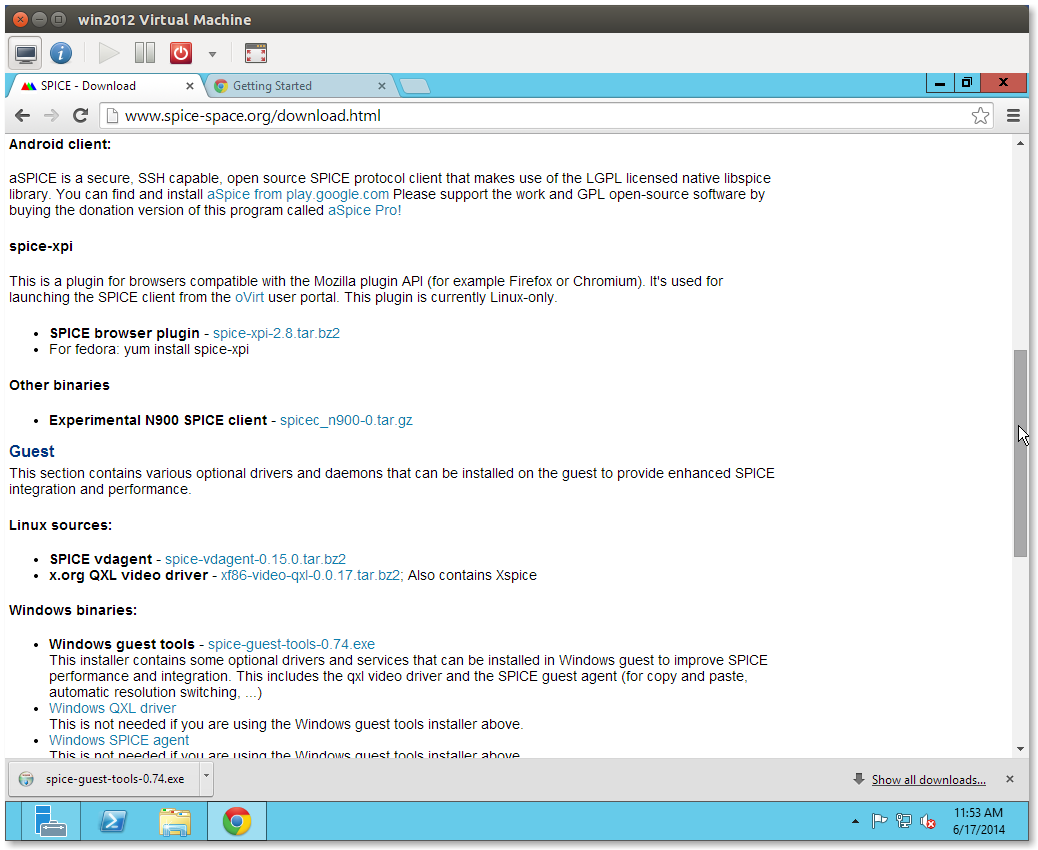Open Windows QXL driver link

(113, 708)
